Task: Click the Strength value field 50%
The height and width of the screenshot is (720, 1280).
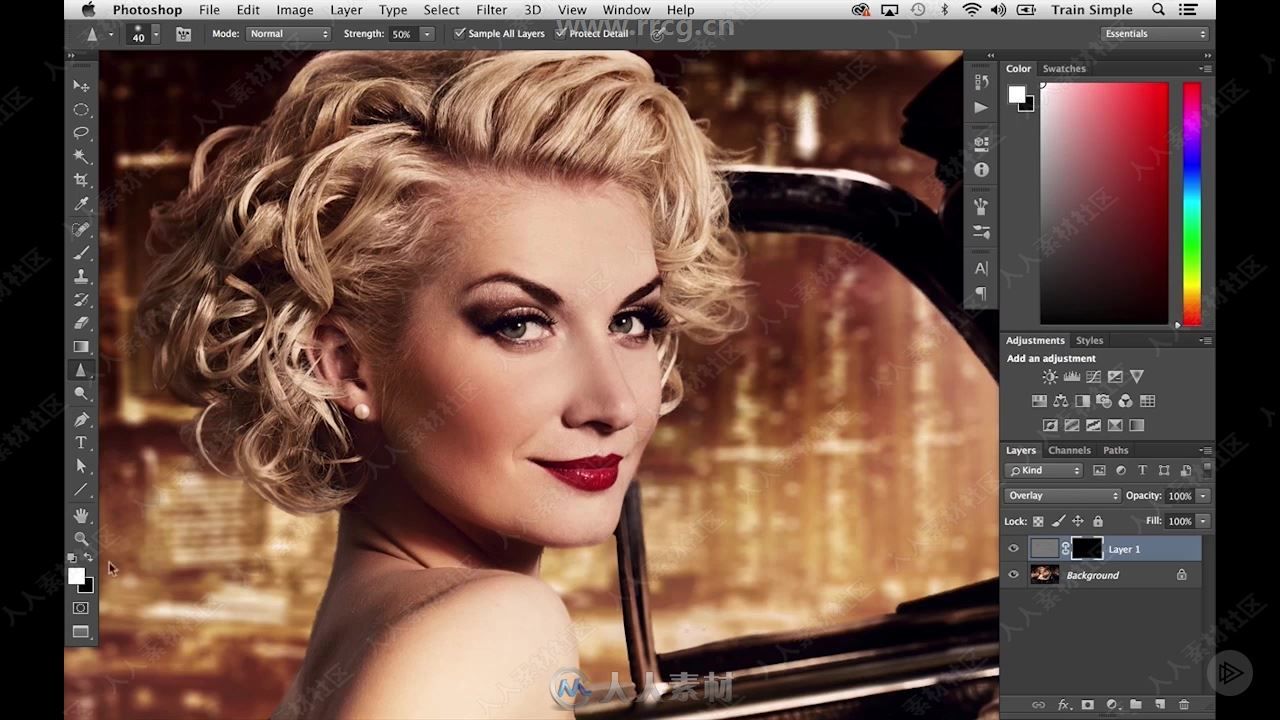Action: [403, 34]
